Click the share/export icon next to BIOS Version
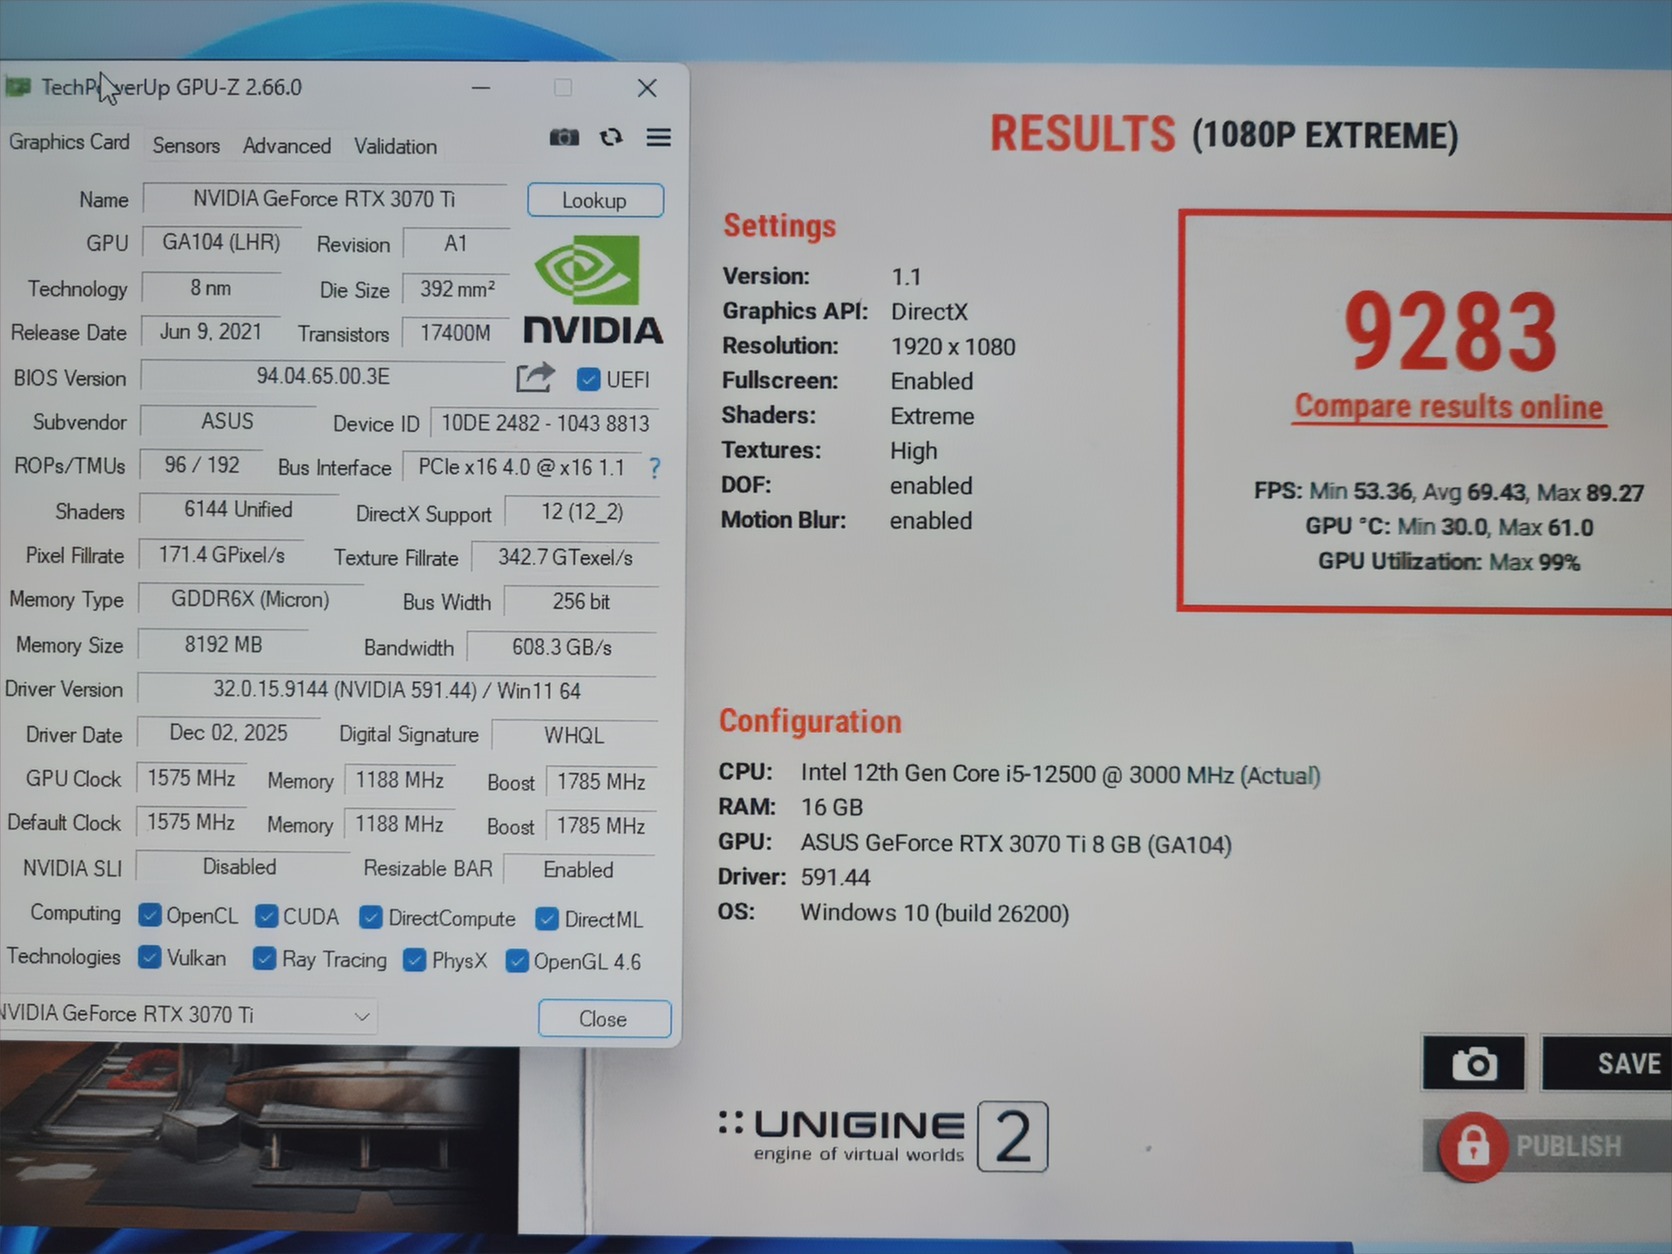Viewport: 1672px width, 1254px height. pyautogui.click(x=535, y=378)
